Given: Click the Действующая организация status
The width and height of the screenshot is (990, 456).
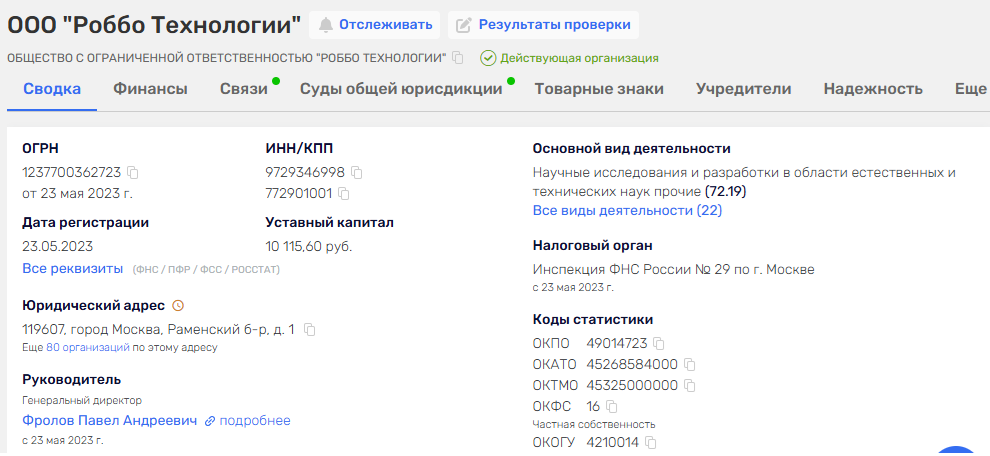Looking at the screenshot, I should [x=570, y=58].
